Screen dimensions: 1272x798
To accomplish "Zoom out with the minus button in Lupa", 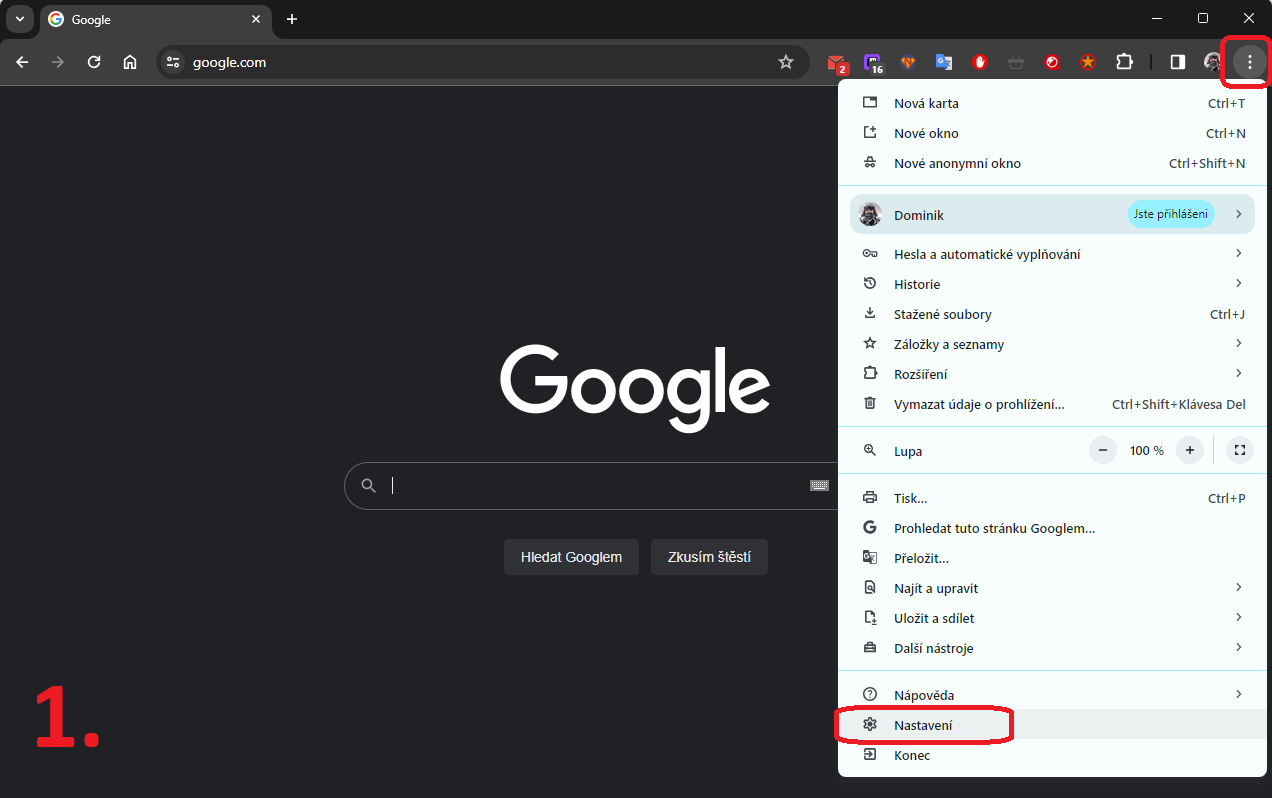I will (x=1103, y=451).
